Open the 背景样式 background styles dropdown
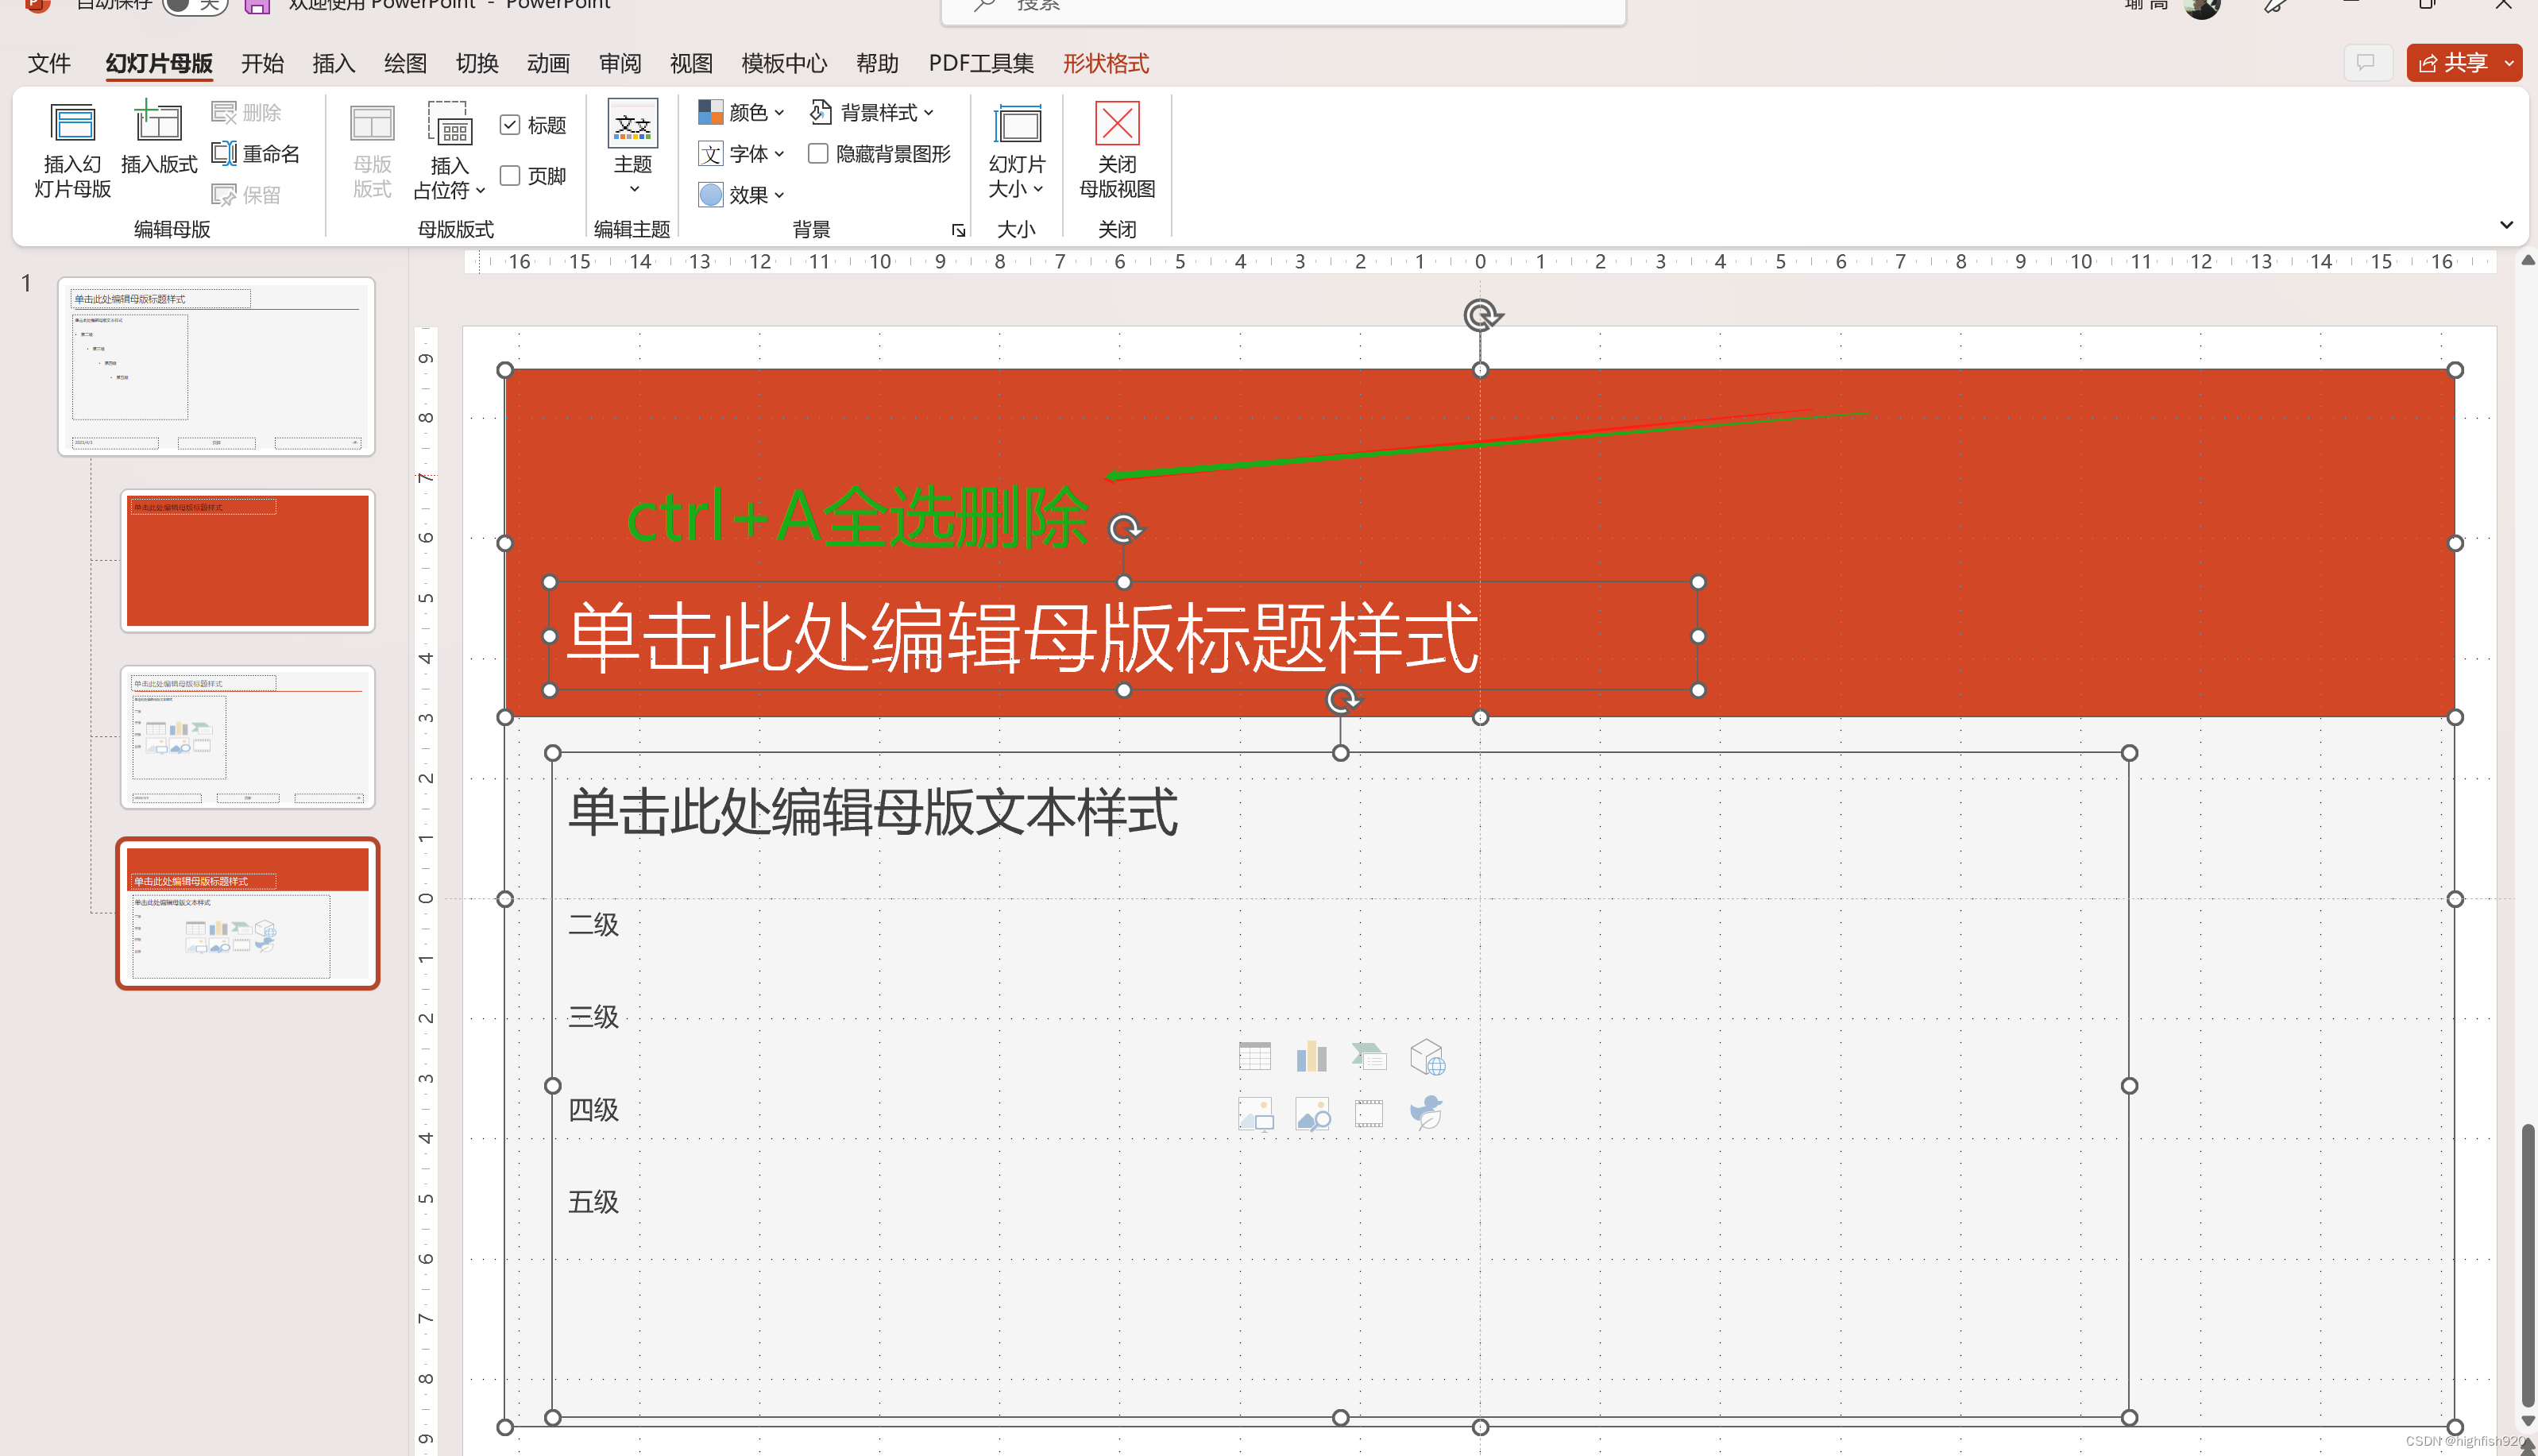The width and height of the screenshot is (2538, 1456). click(872, 112)
